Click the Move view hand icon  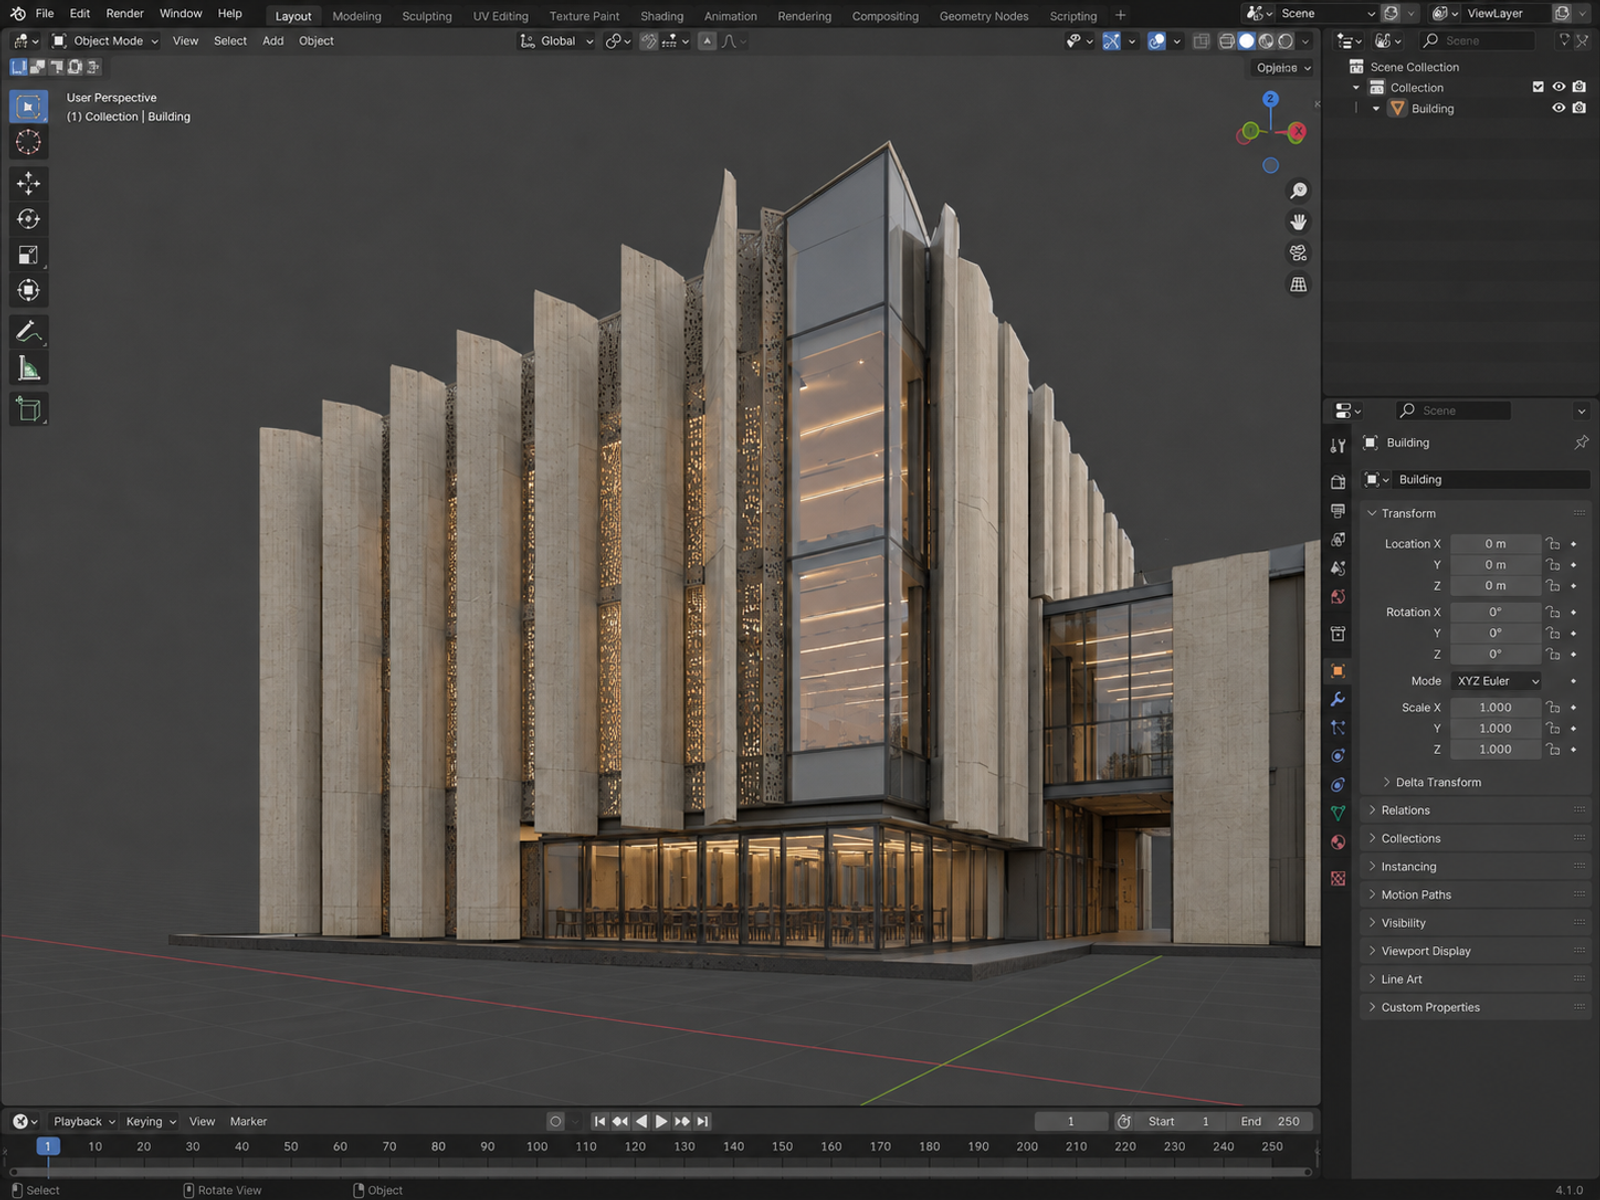click(x=1298, y=222)
